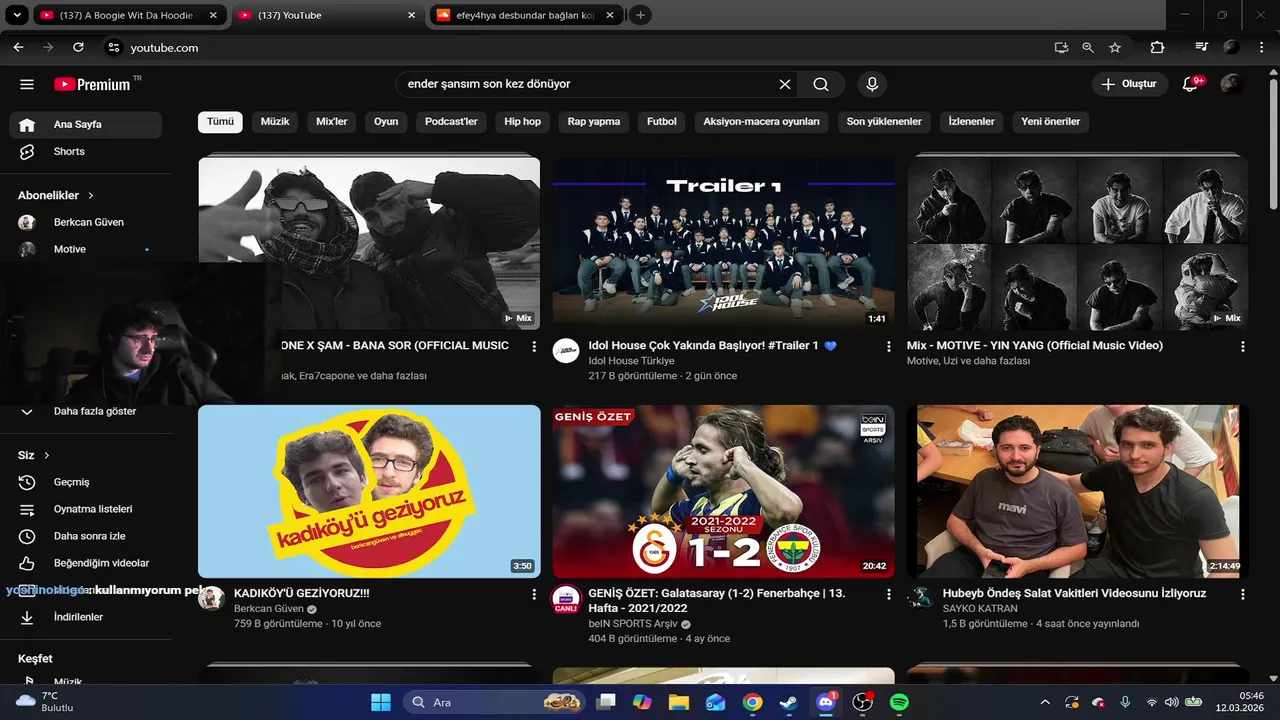Open options for MOTIVE - YIN YANG mix
Viewport: 1280px width, 720px height.
(1243, 346)
